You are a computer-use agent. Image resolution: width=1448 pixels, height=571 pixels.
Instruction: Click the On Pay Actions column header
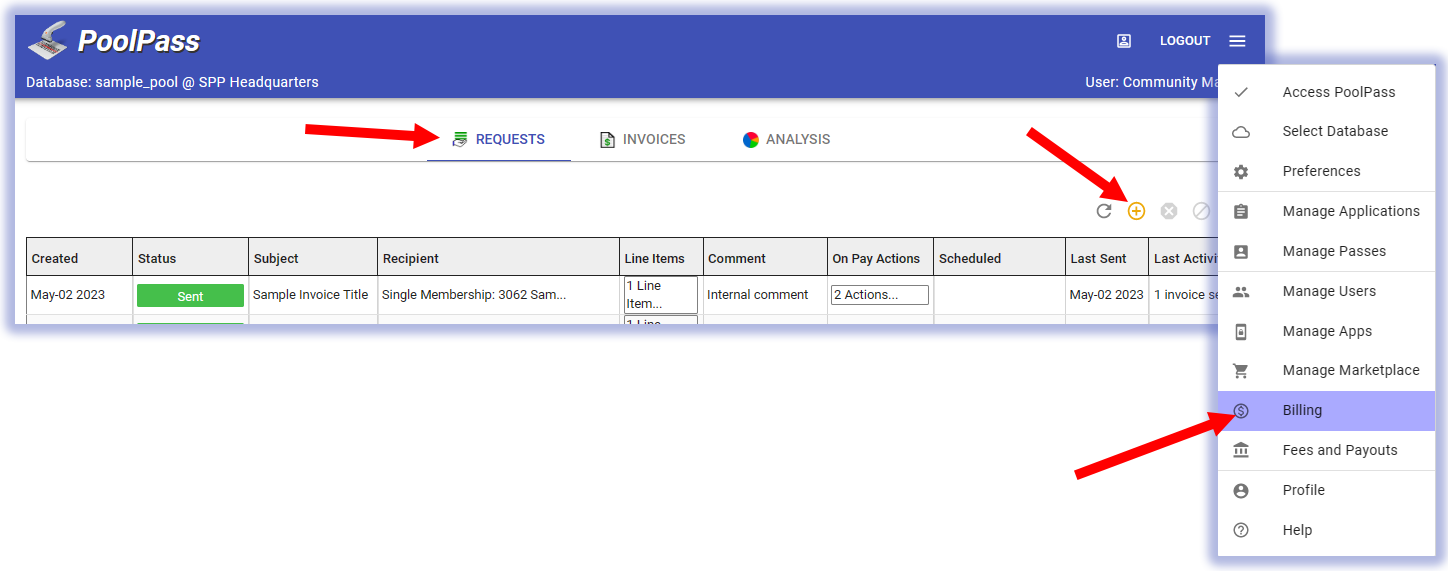click(x=880, y=258)
